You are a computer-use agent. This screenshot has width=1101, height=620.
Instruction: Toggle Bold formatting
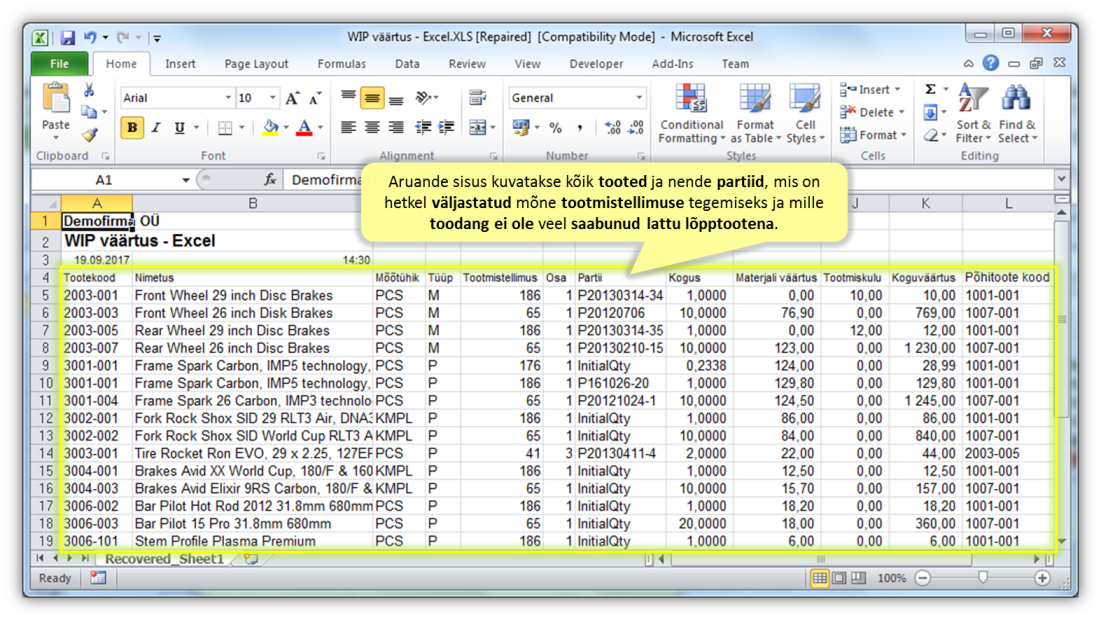(132, 128)
